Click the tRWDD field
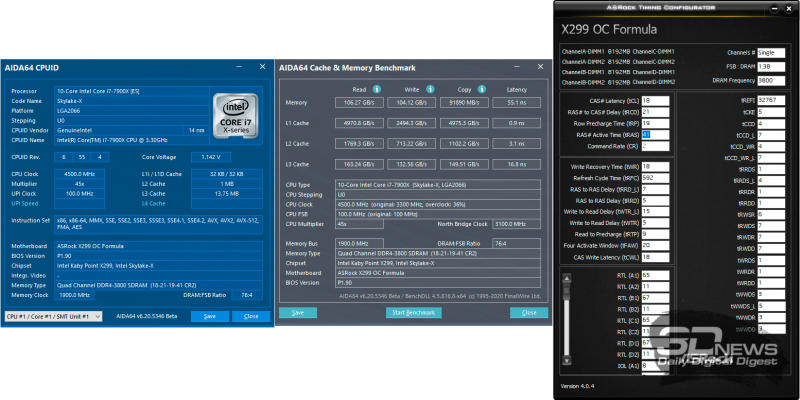 coord(771,248)
